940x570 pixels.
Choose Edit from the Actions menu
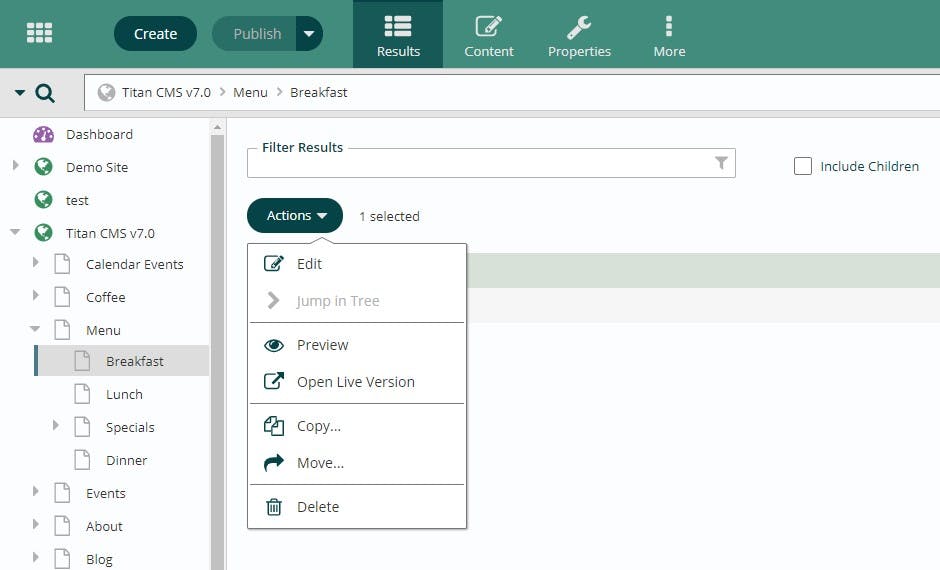357,264
